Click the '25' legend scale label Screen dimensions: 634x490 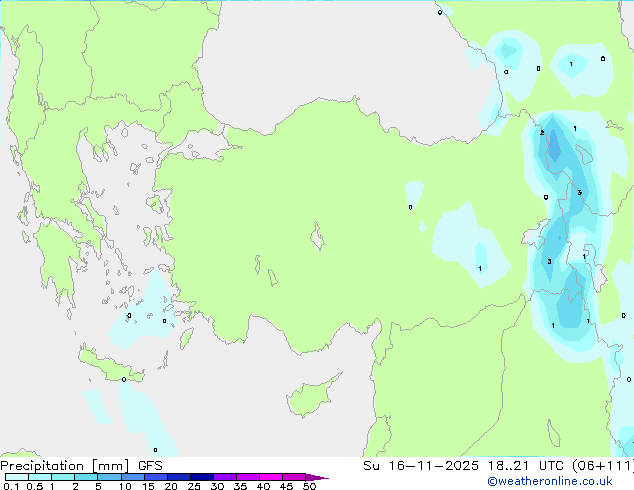tap(194, 486)
